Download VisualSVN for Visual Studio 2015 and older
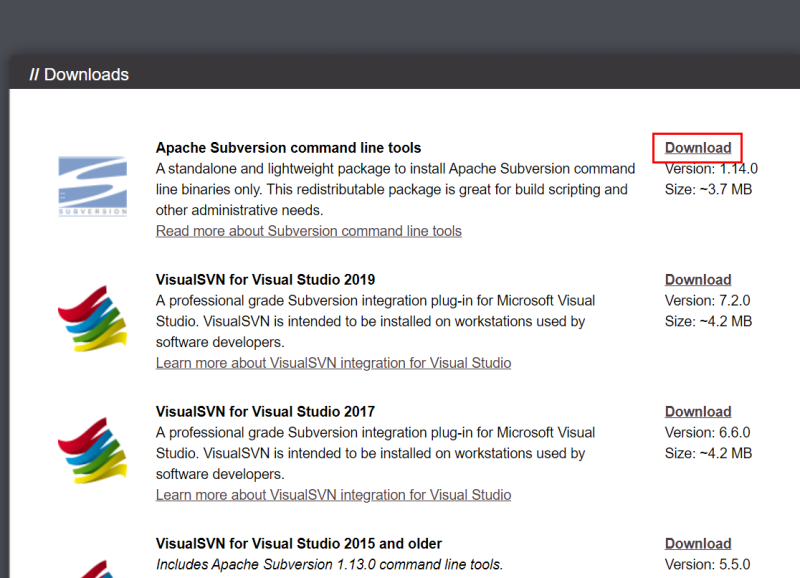Image resolution: width=800 pixels, height=578 pixels. (698, 544)
